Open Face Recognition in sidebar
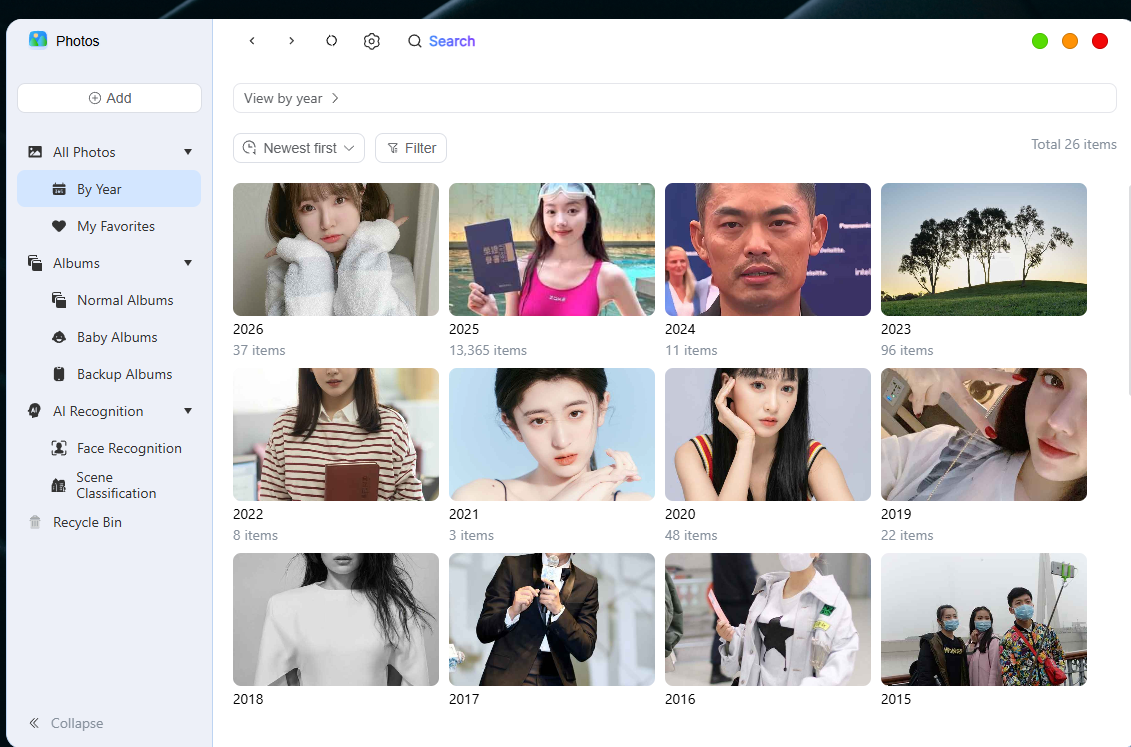This screenshot has width=1131, height=747. point(109,448)
